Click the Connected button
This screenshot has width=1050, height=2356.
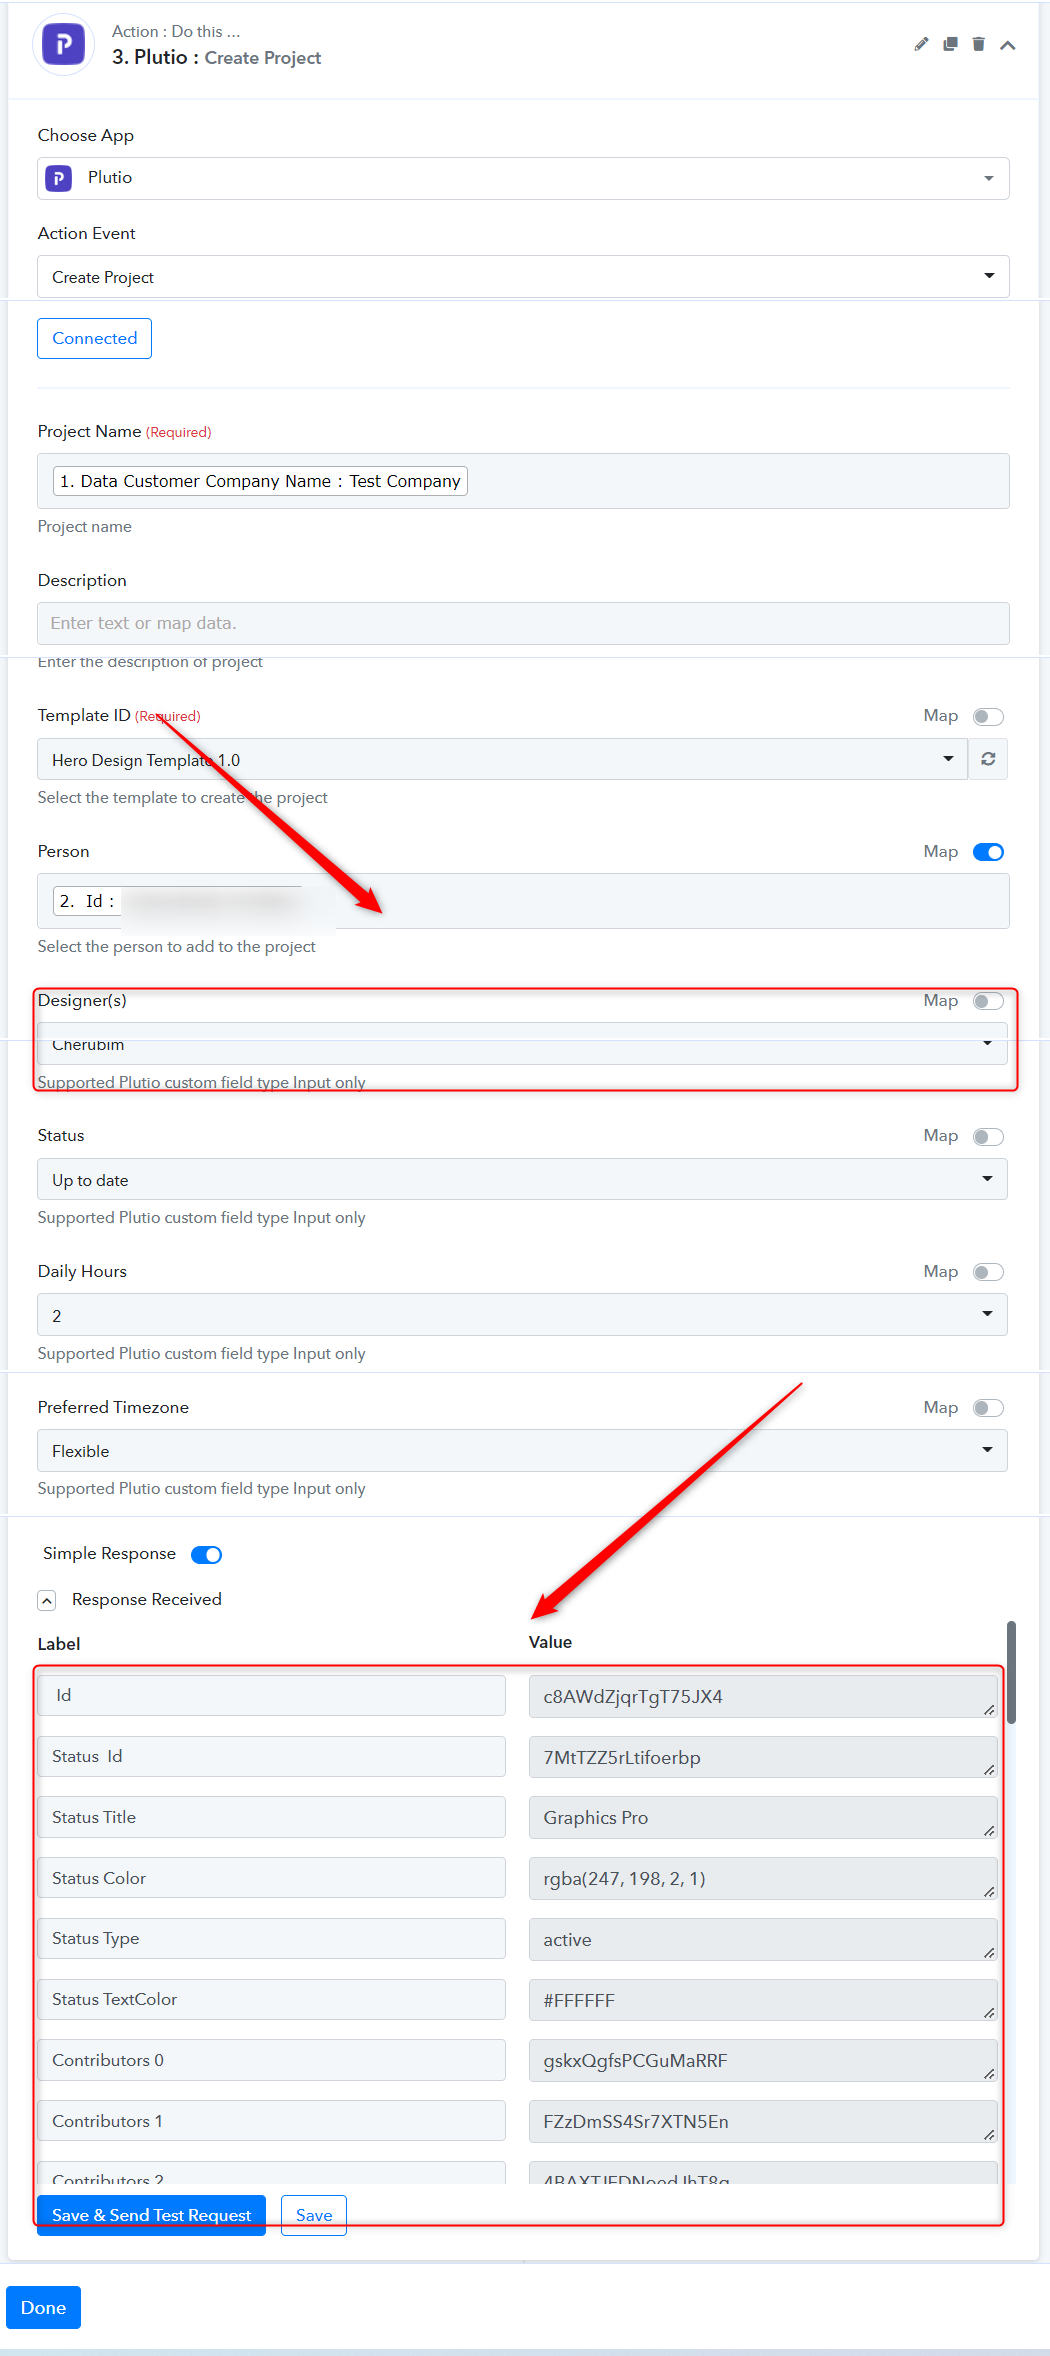click(95, 338)
